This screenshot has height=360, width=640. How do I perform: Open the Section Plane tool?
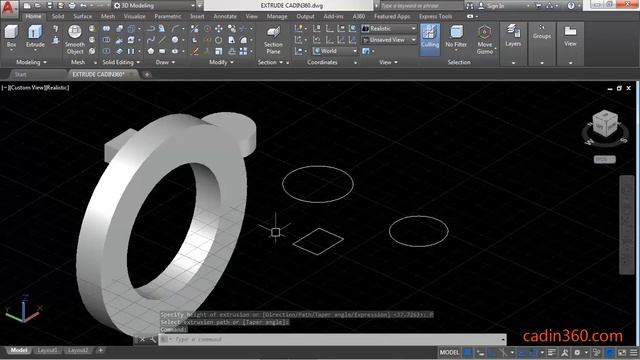tap(273, 33)
